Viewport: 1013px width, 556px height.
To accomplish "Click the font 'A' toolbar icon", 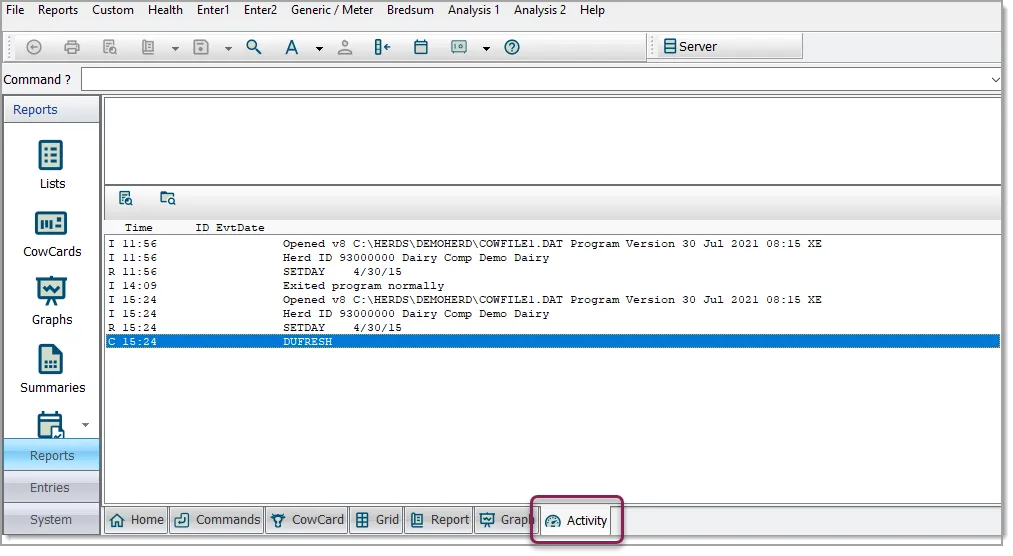I will tap(292, 47).
